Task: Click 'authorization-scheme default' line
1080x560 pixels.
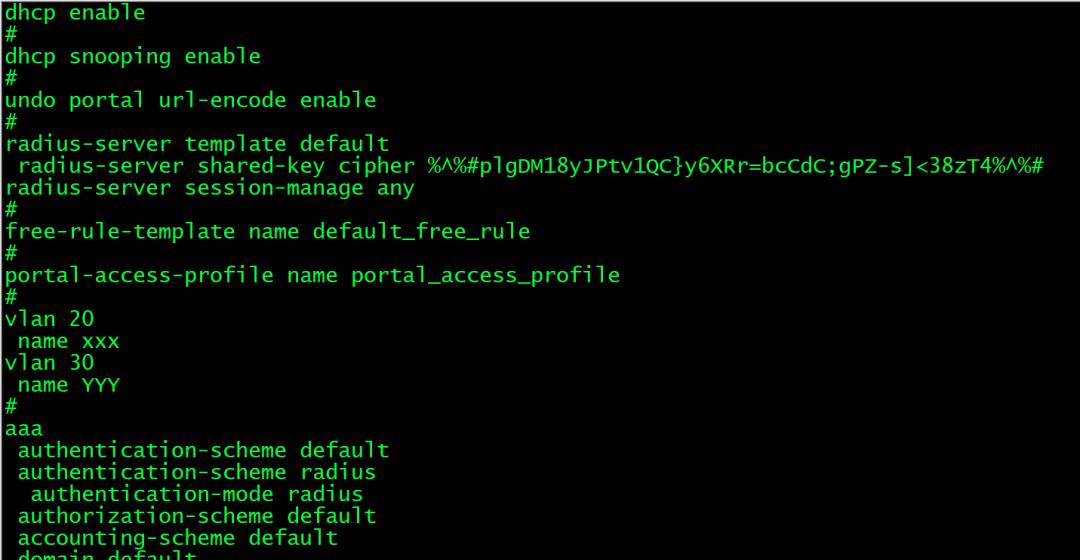Action: pyautogui.click(x=197, y=516)
